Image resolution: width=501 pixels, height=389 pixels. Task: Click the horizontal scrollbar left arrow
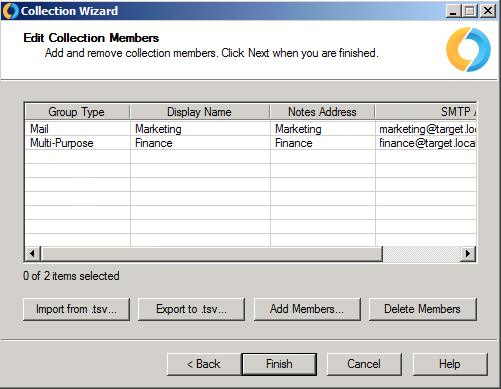point(32,254)
